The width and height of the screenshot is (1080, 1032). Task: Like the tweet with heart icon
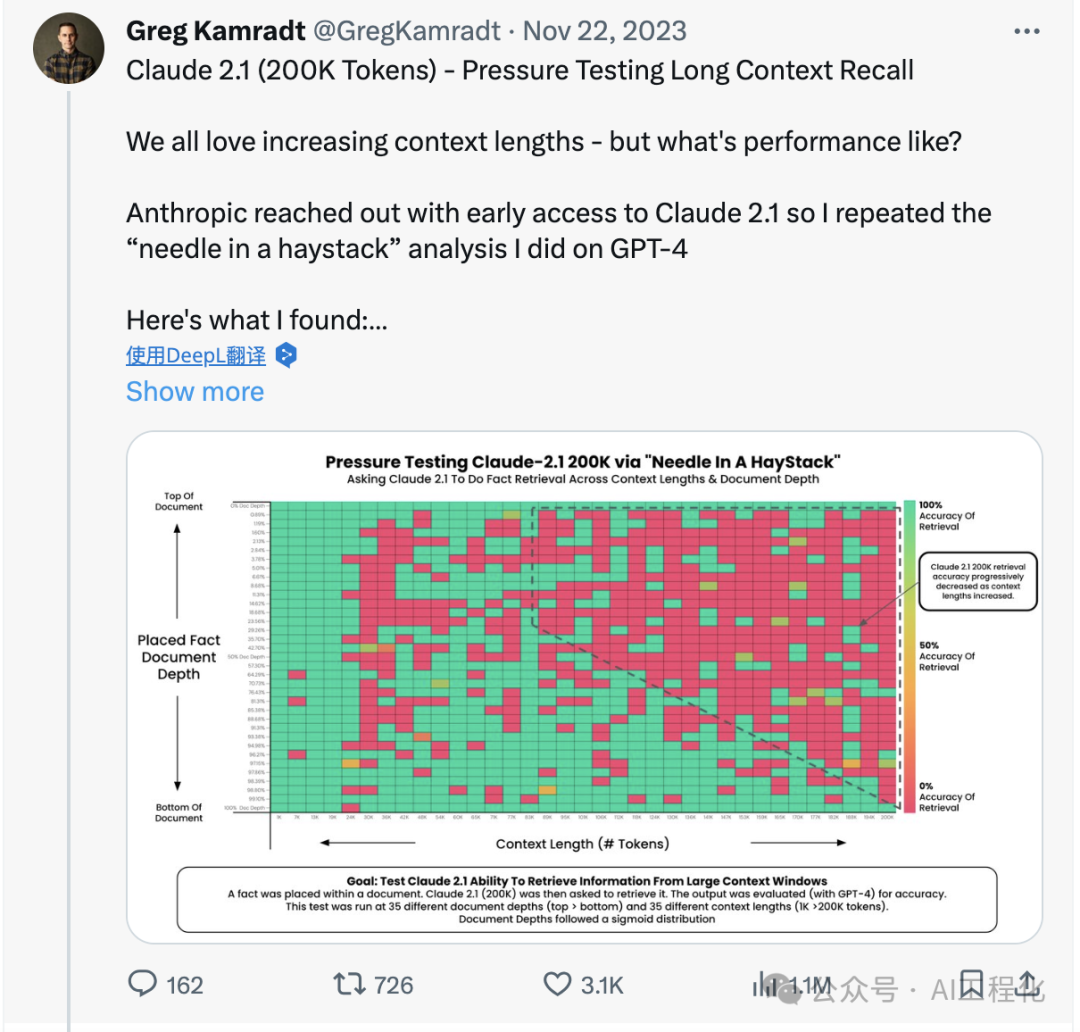(x=557, y=984)
